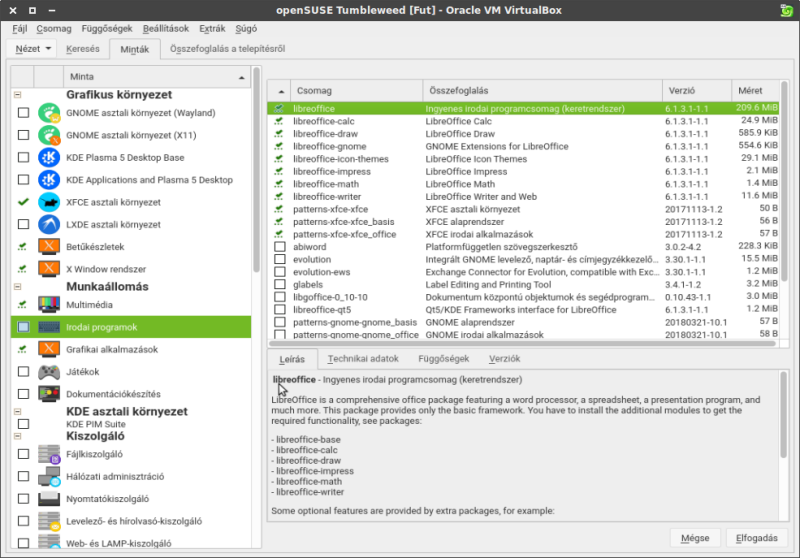This screenshot has height=558, width=800.
Task: Click the description pane vertical scrollbar
Action: point(783,416)
